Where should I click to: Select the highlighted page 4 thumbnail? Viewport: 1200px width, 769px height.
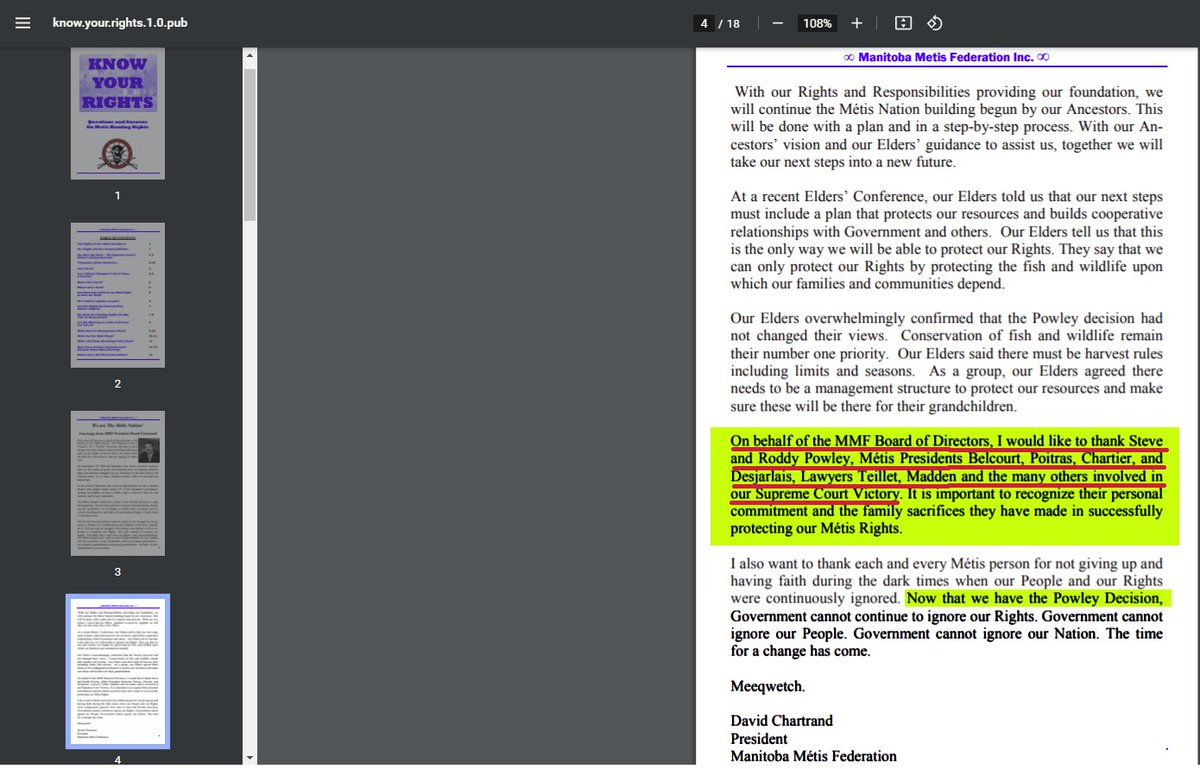coord(117,671)
